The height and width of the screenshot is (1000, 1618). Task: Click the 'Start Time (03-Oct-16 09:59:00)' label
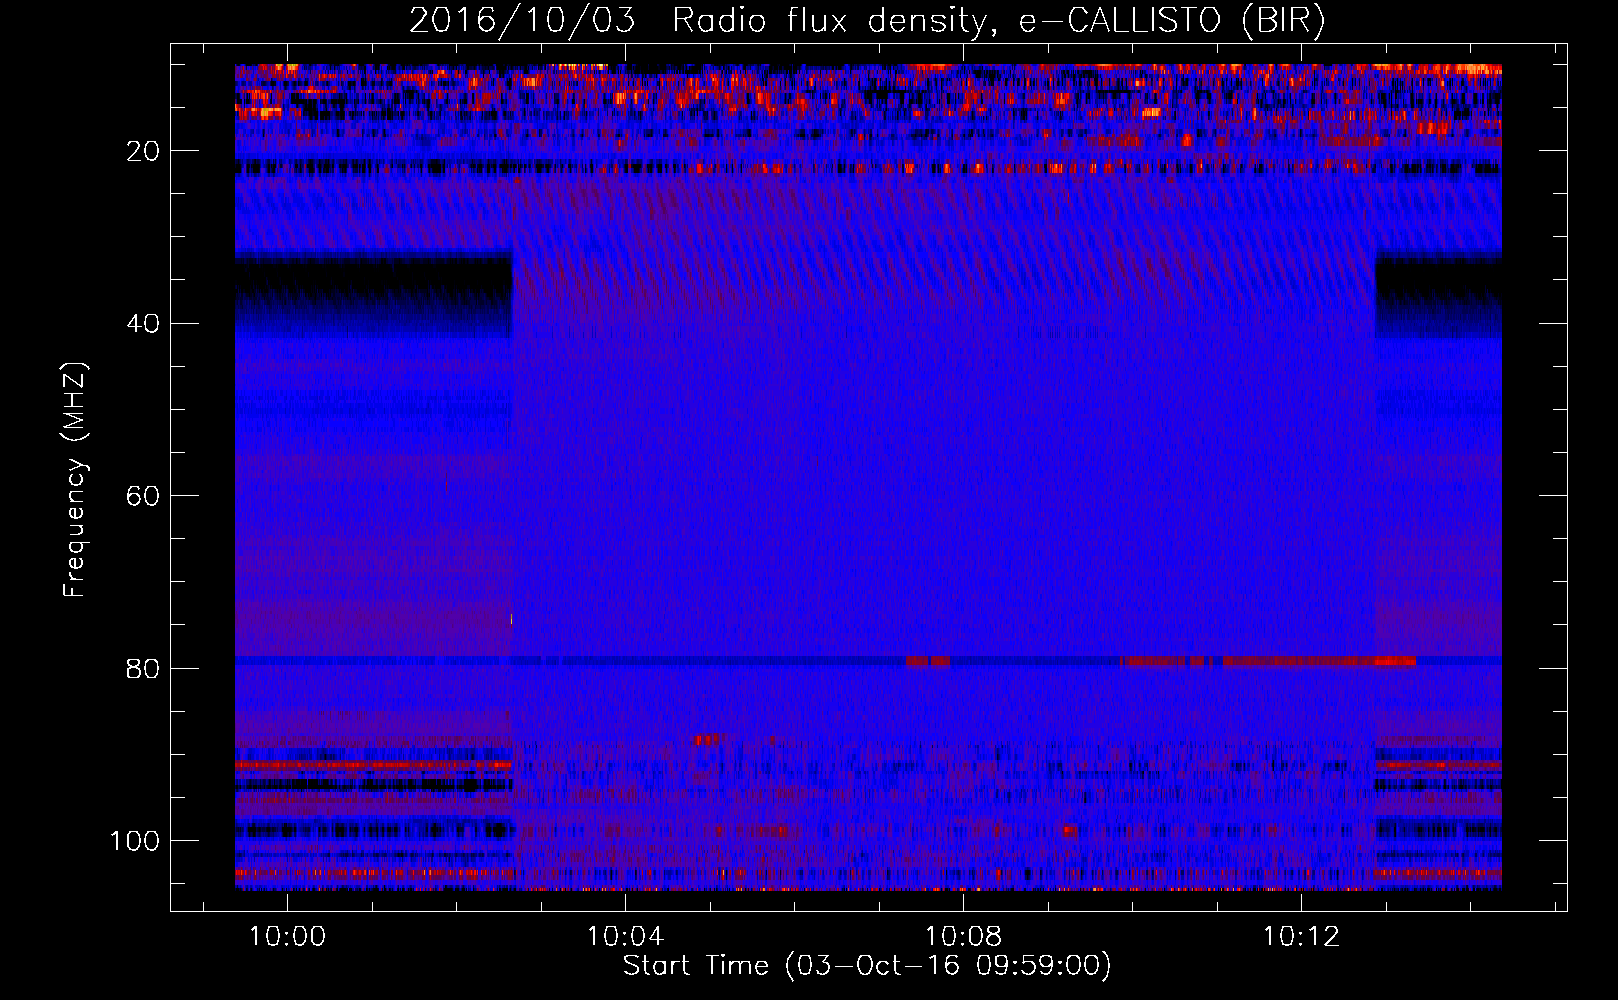click(x=867, y=966)
